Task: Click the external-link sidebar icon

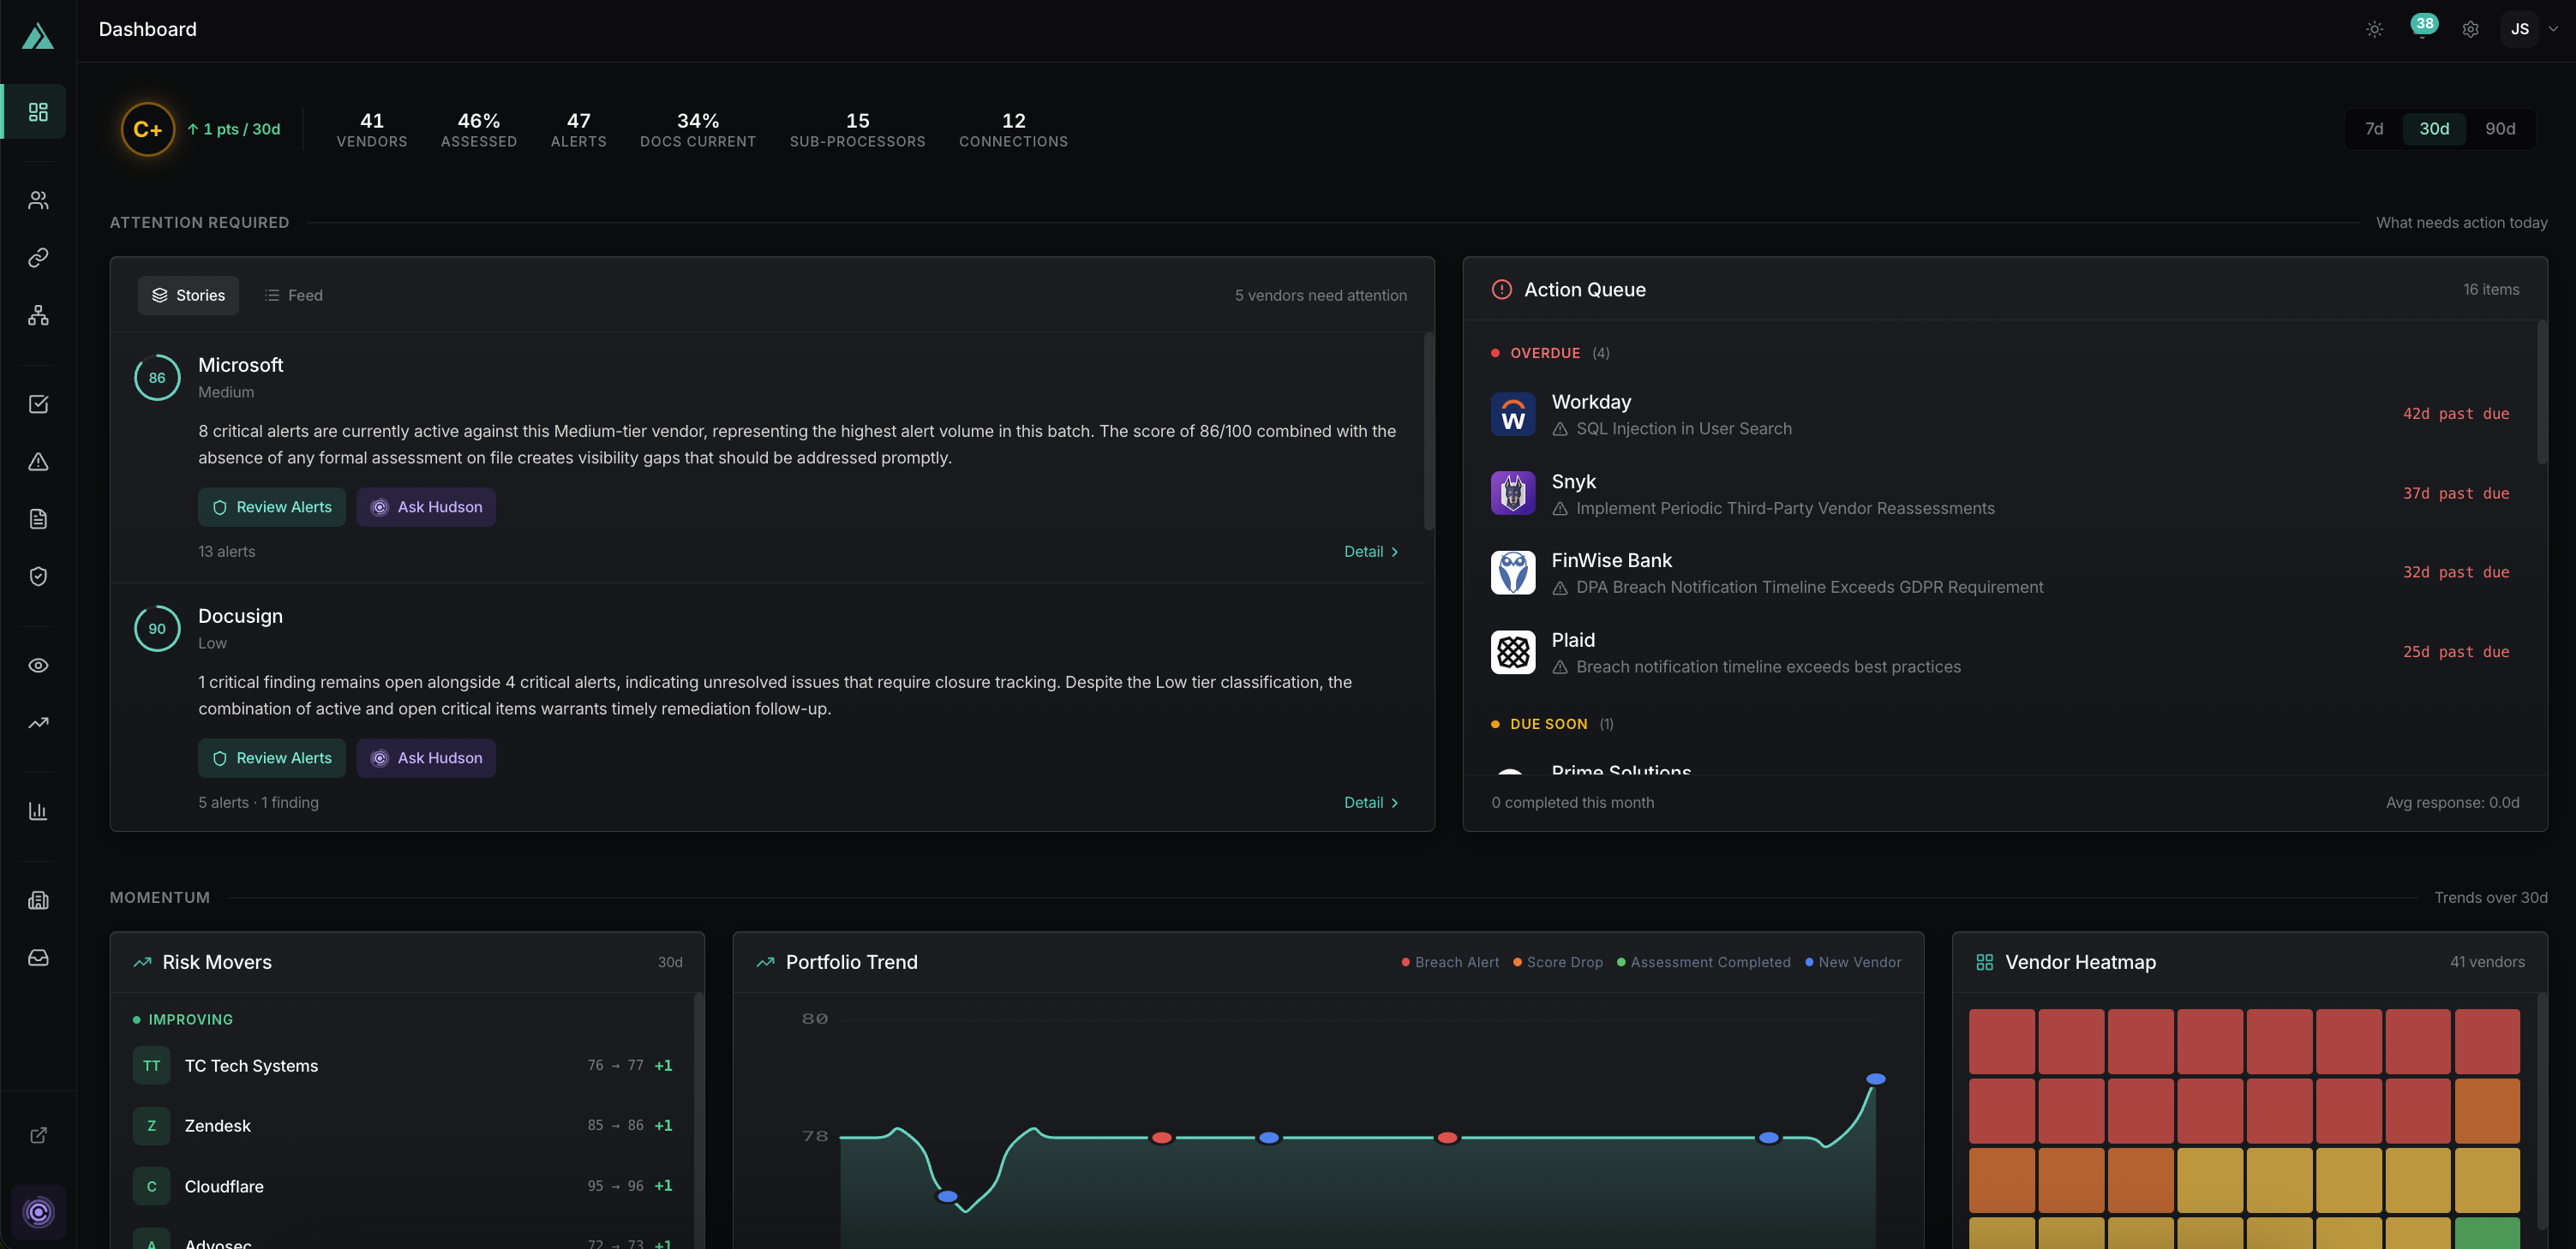Action: pos(38,1135)
